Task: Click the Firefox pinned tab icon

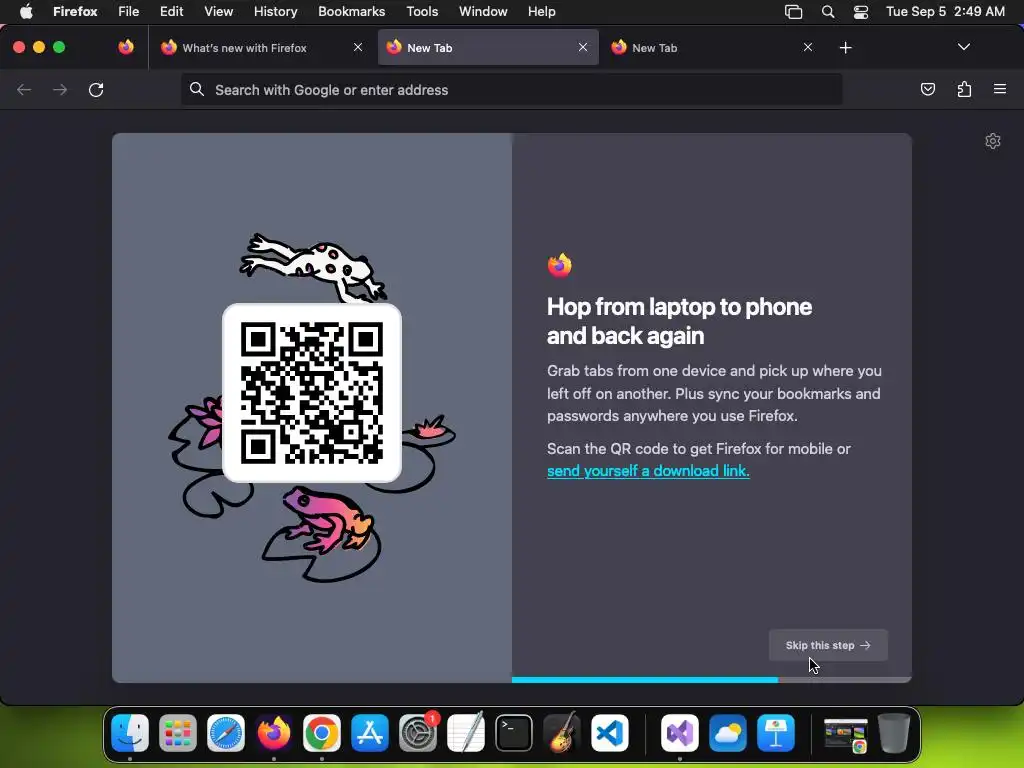Action: (x=126, y=47)
